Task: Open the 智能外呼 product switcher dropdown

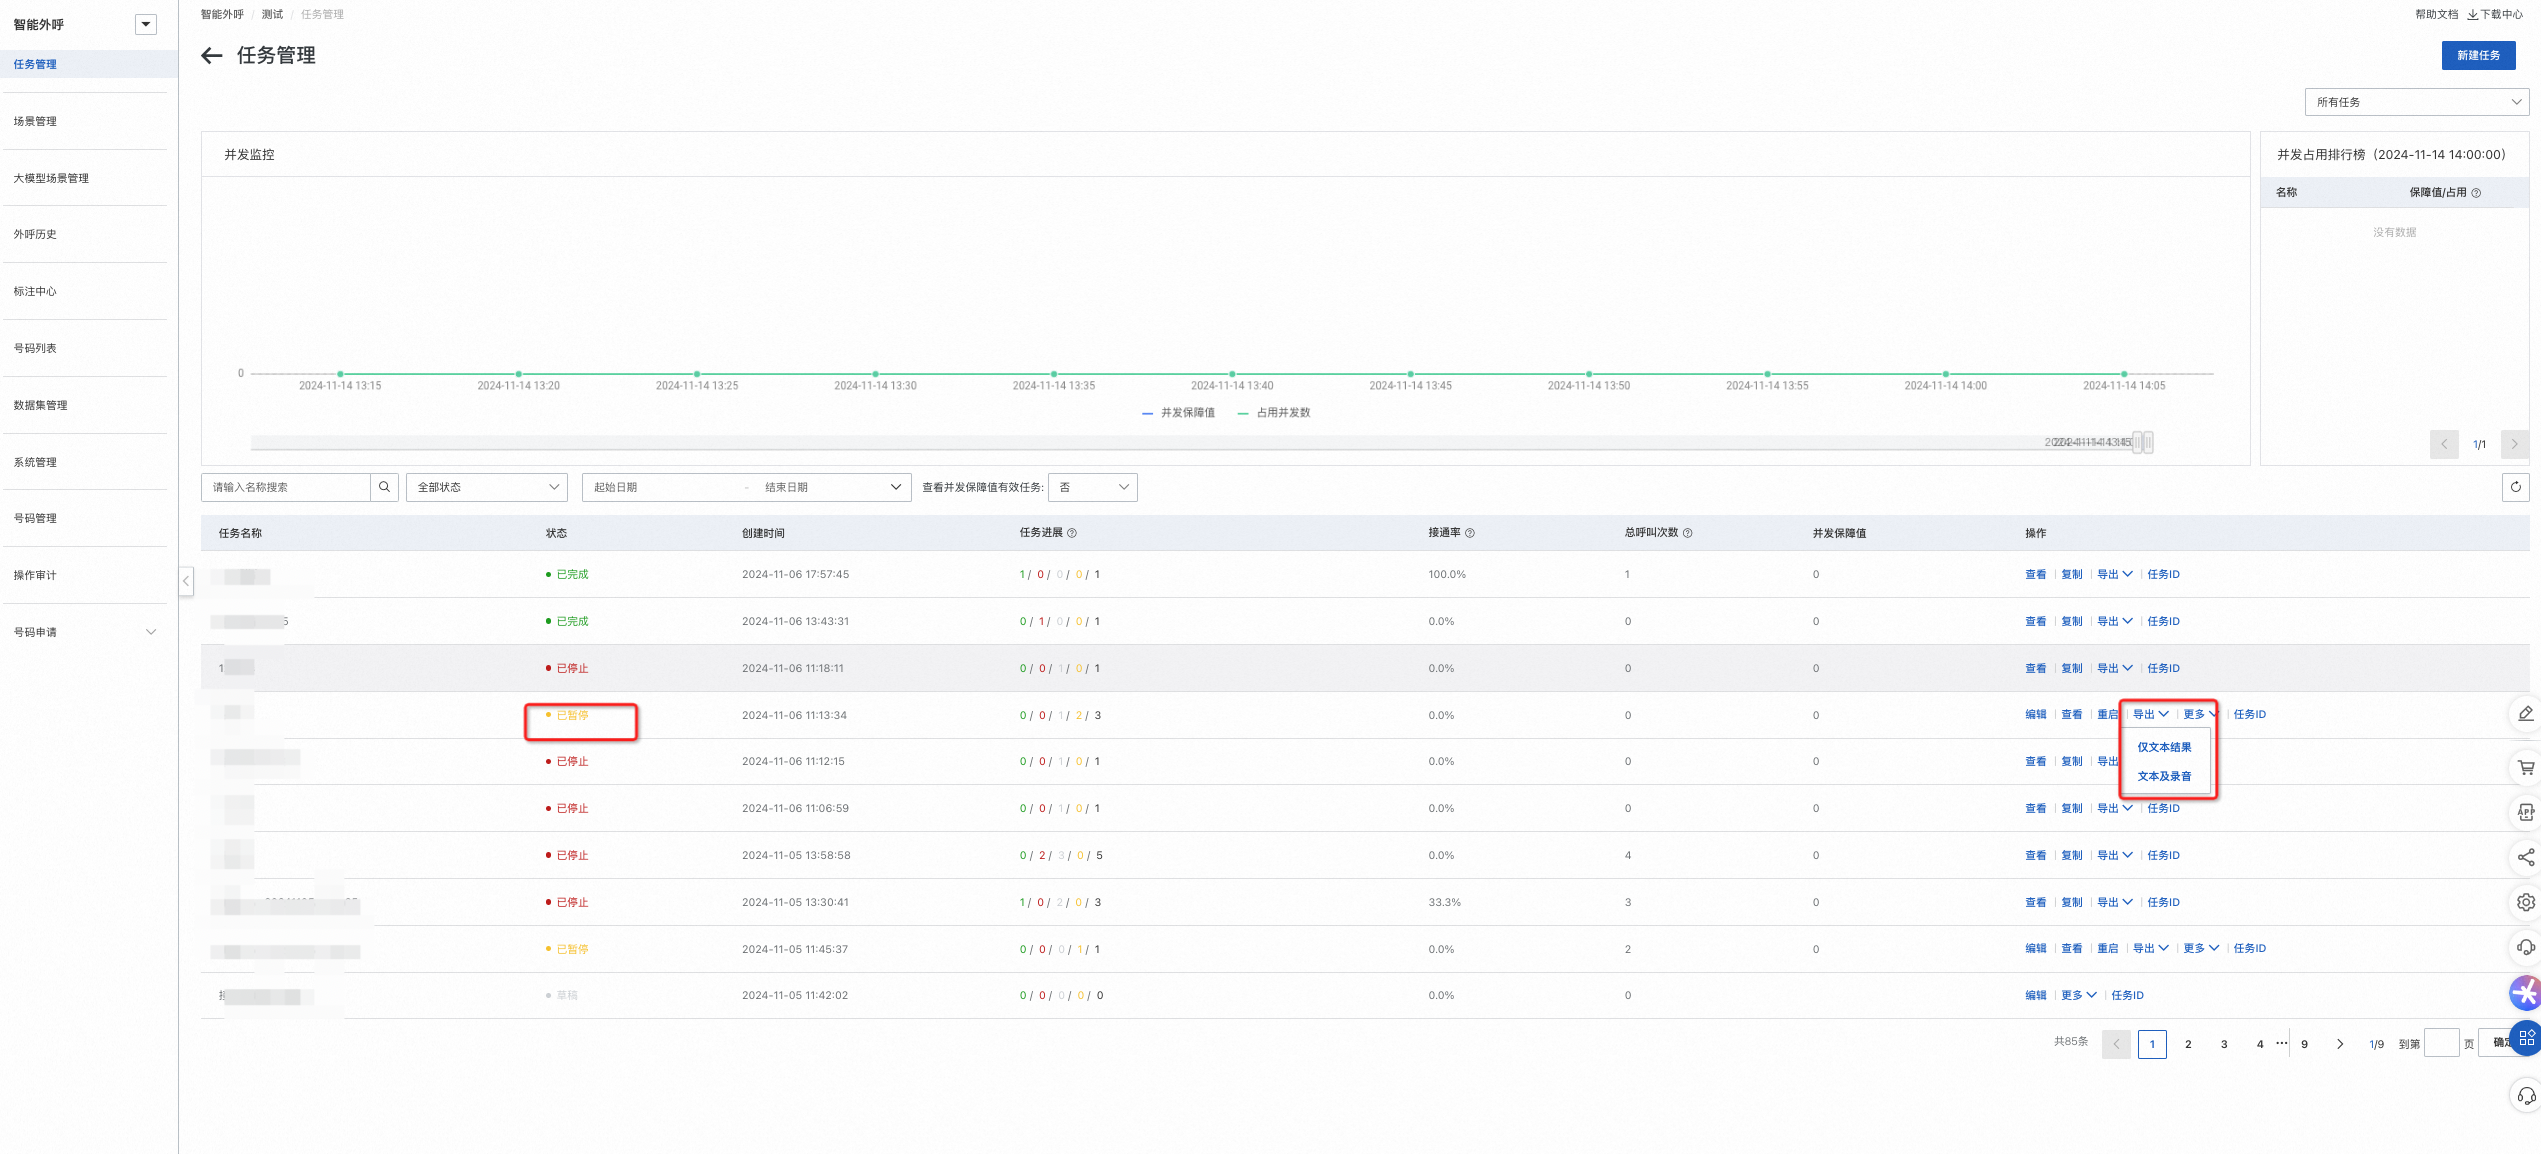Action: click(146, 25)
